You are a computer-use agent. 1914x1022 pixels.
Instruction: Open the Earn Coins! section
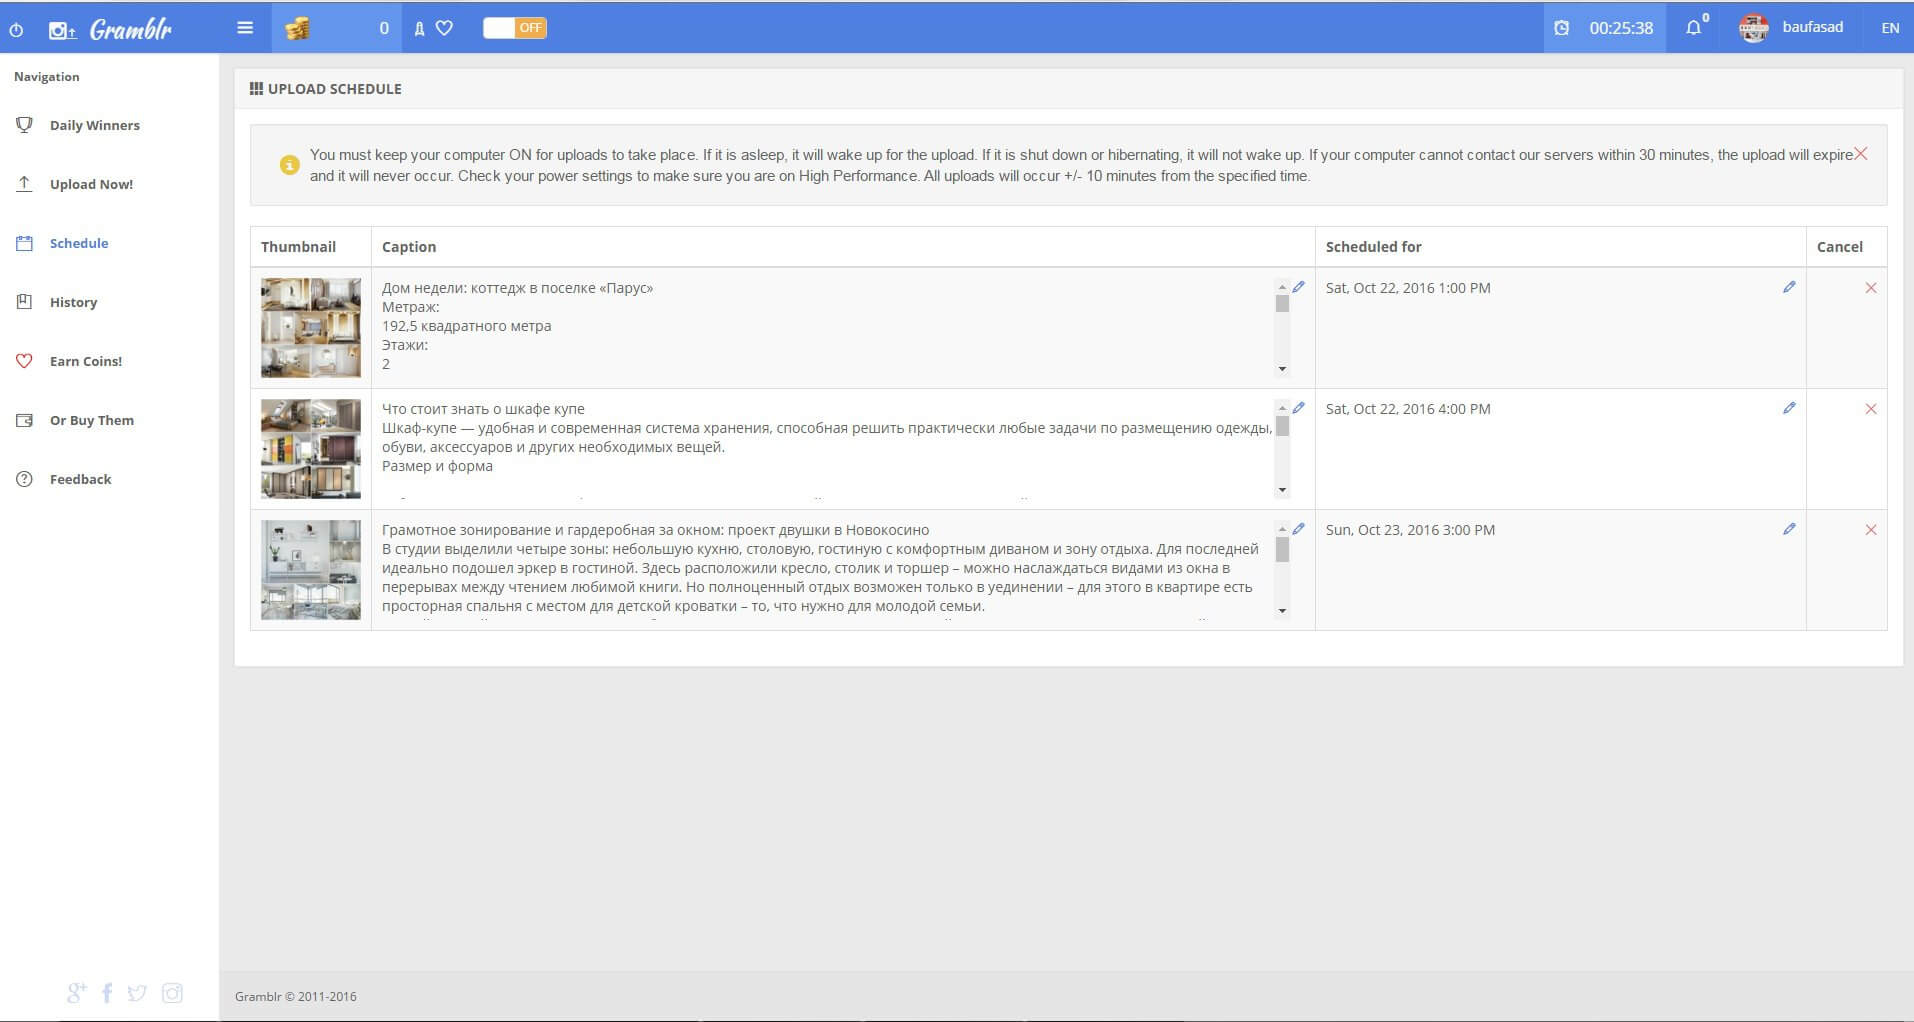pyautogui.click(x=85, y=361)
